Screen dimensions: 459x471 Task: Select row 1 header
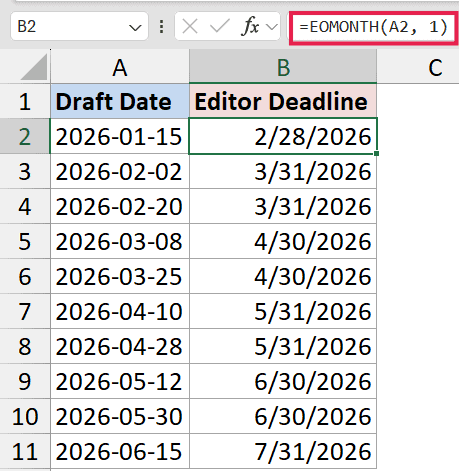pos(25,101)
